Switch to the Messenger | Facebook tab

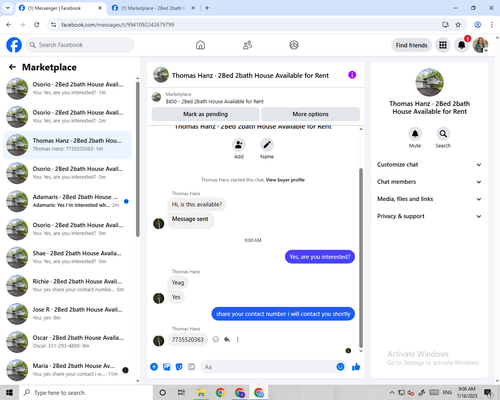61,8
